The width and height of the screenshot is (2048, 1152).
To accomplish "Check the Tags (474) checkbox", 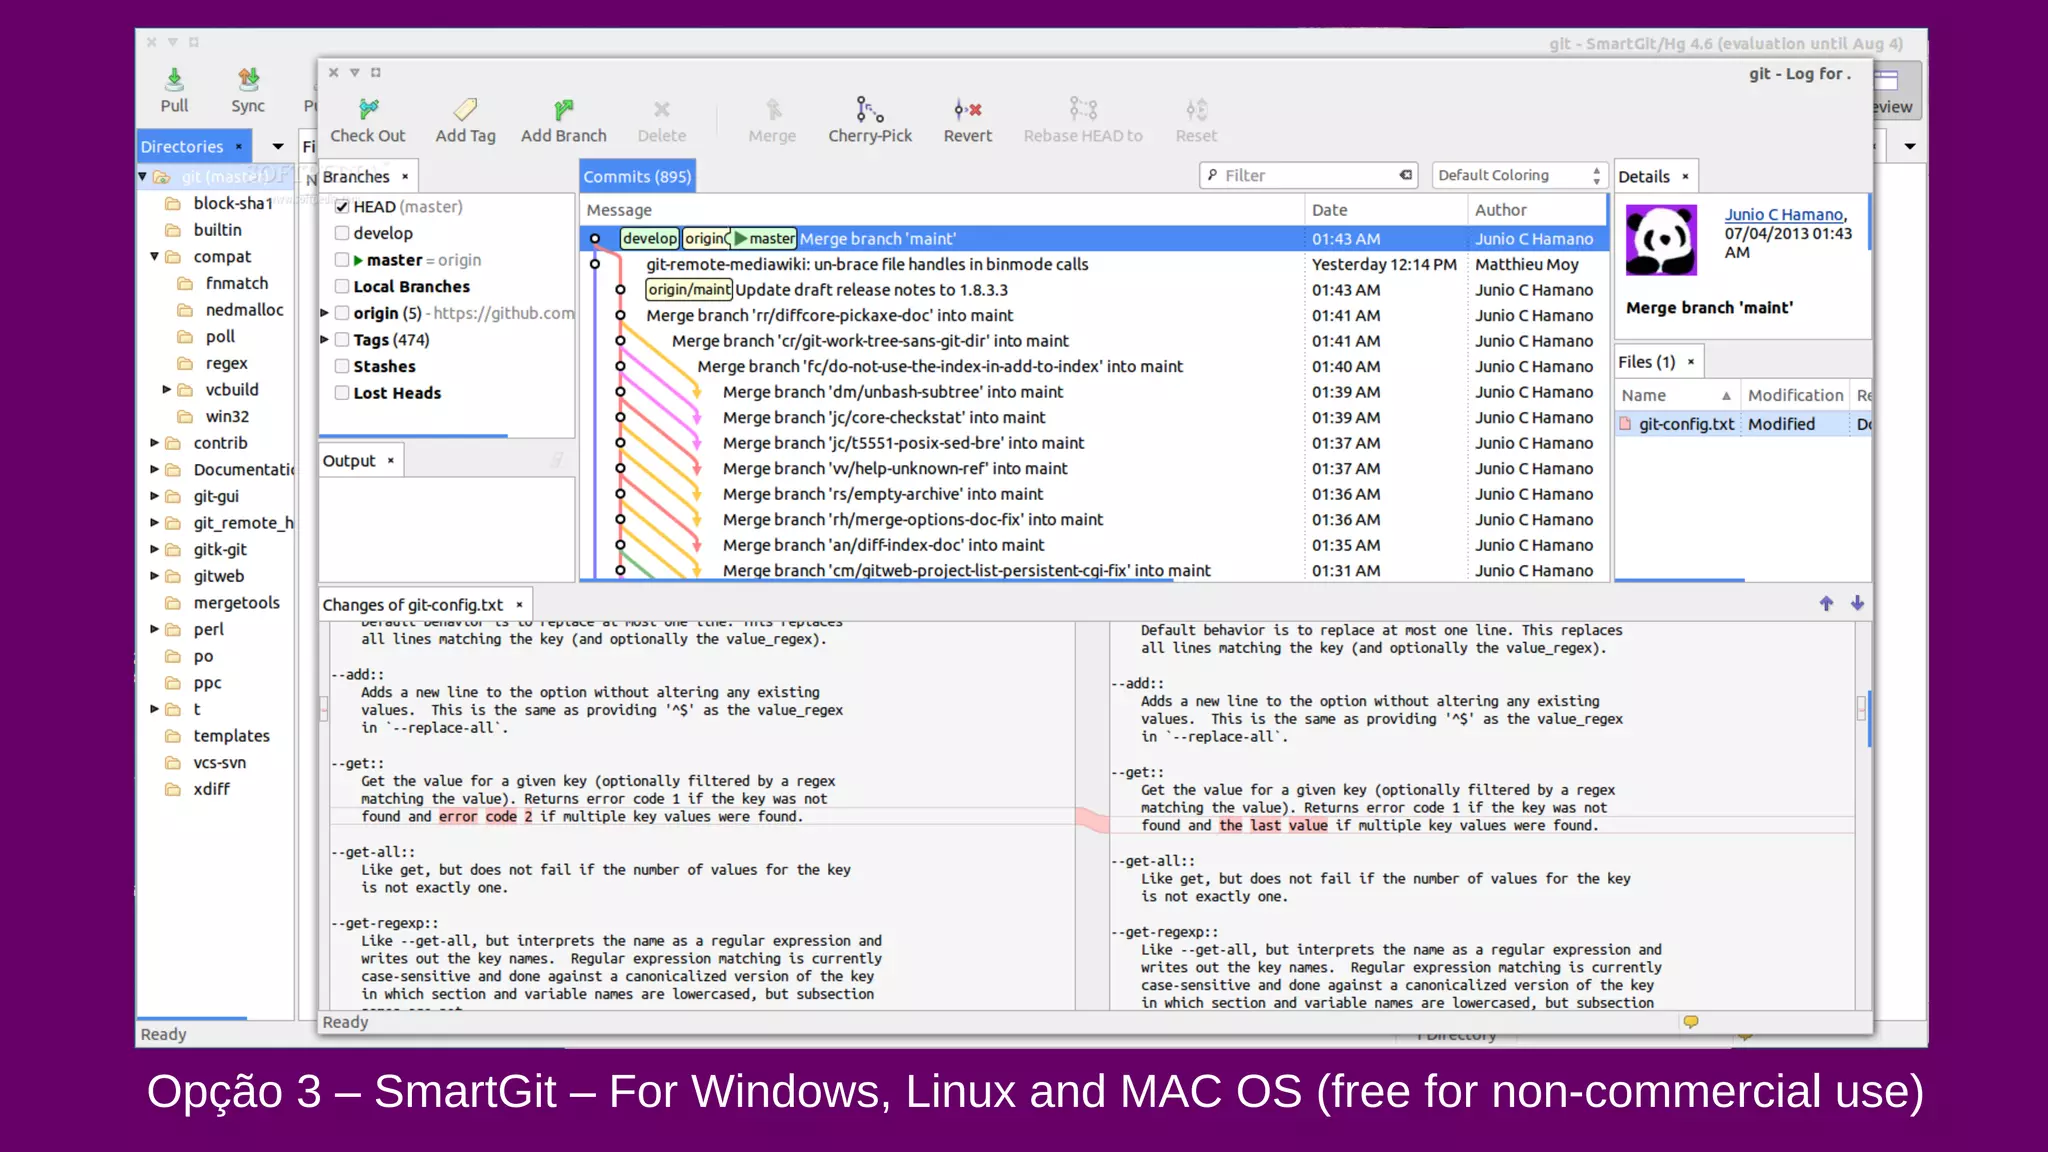I will coord(342,340).
